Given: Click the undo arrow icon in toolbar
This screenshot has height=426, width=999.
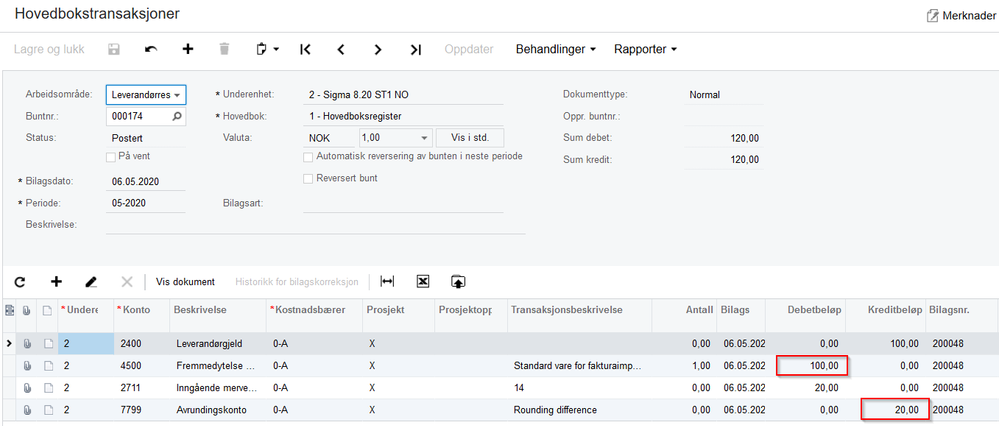Looking at the screenshot, I should tap(151, 49).
